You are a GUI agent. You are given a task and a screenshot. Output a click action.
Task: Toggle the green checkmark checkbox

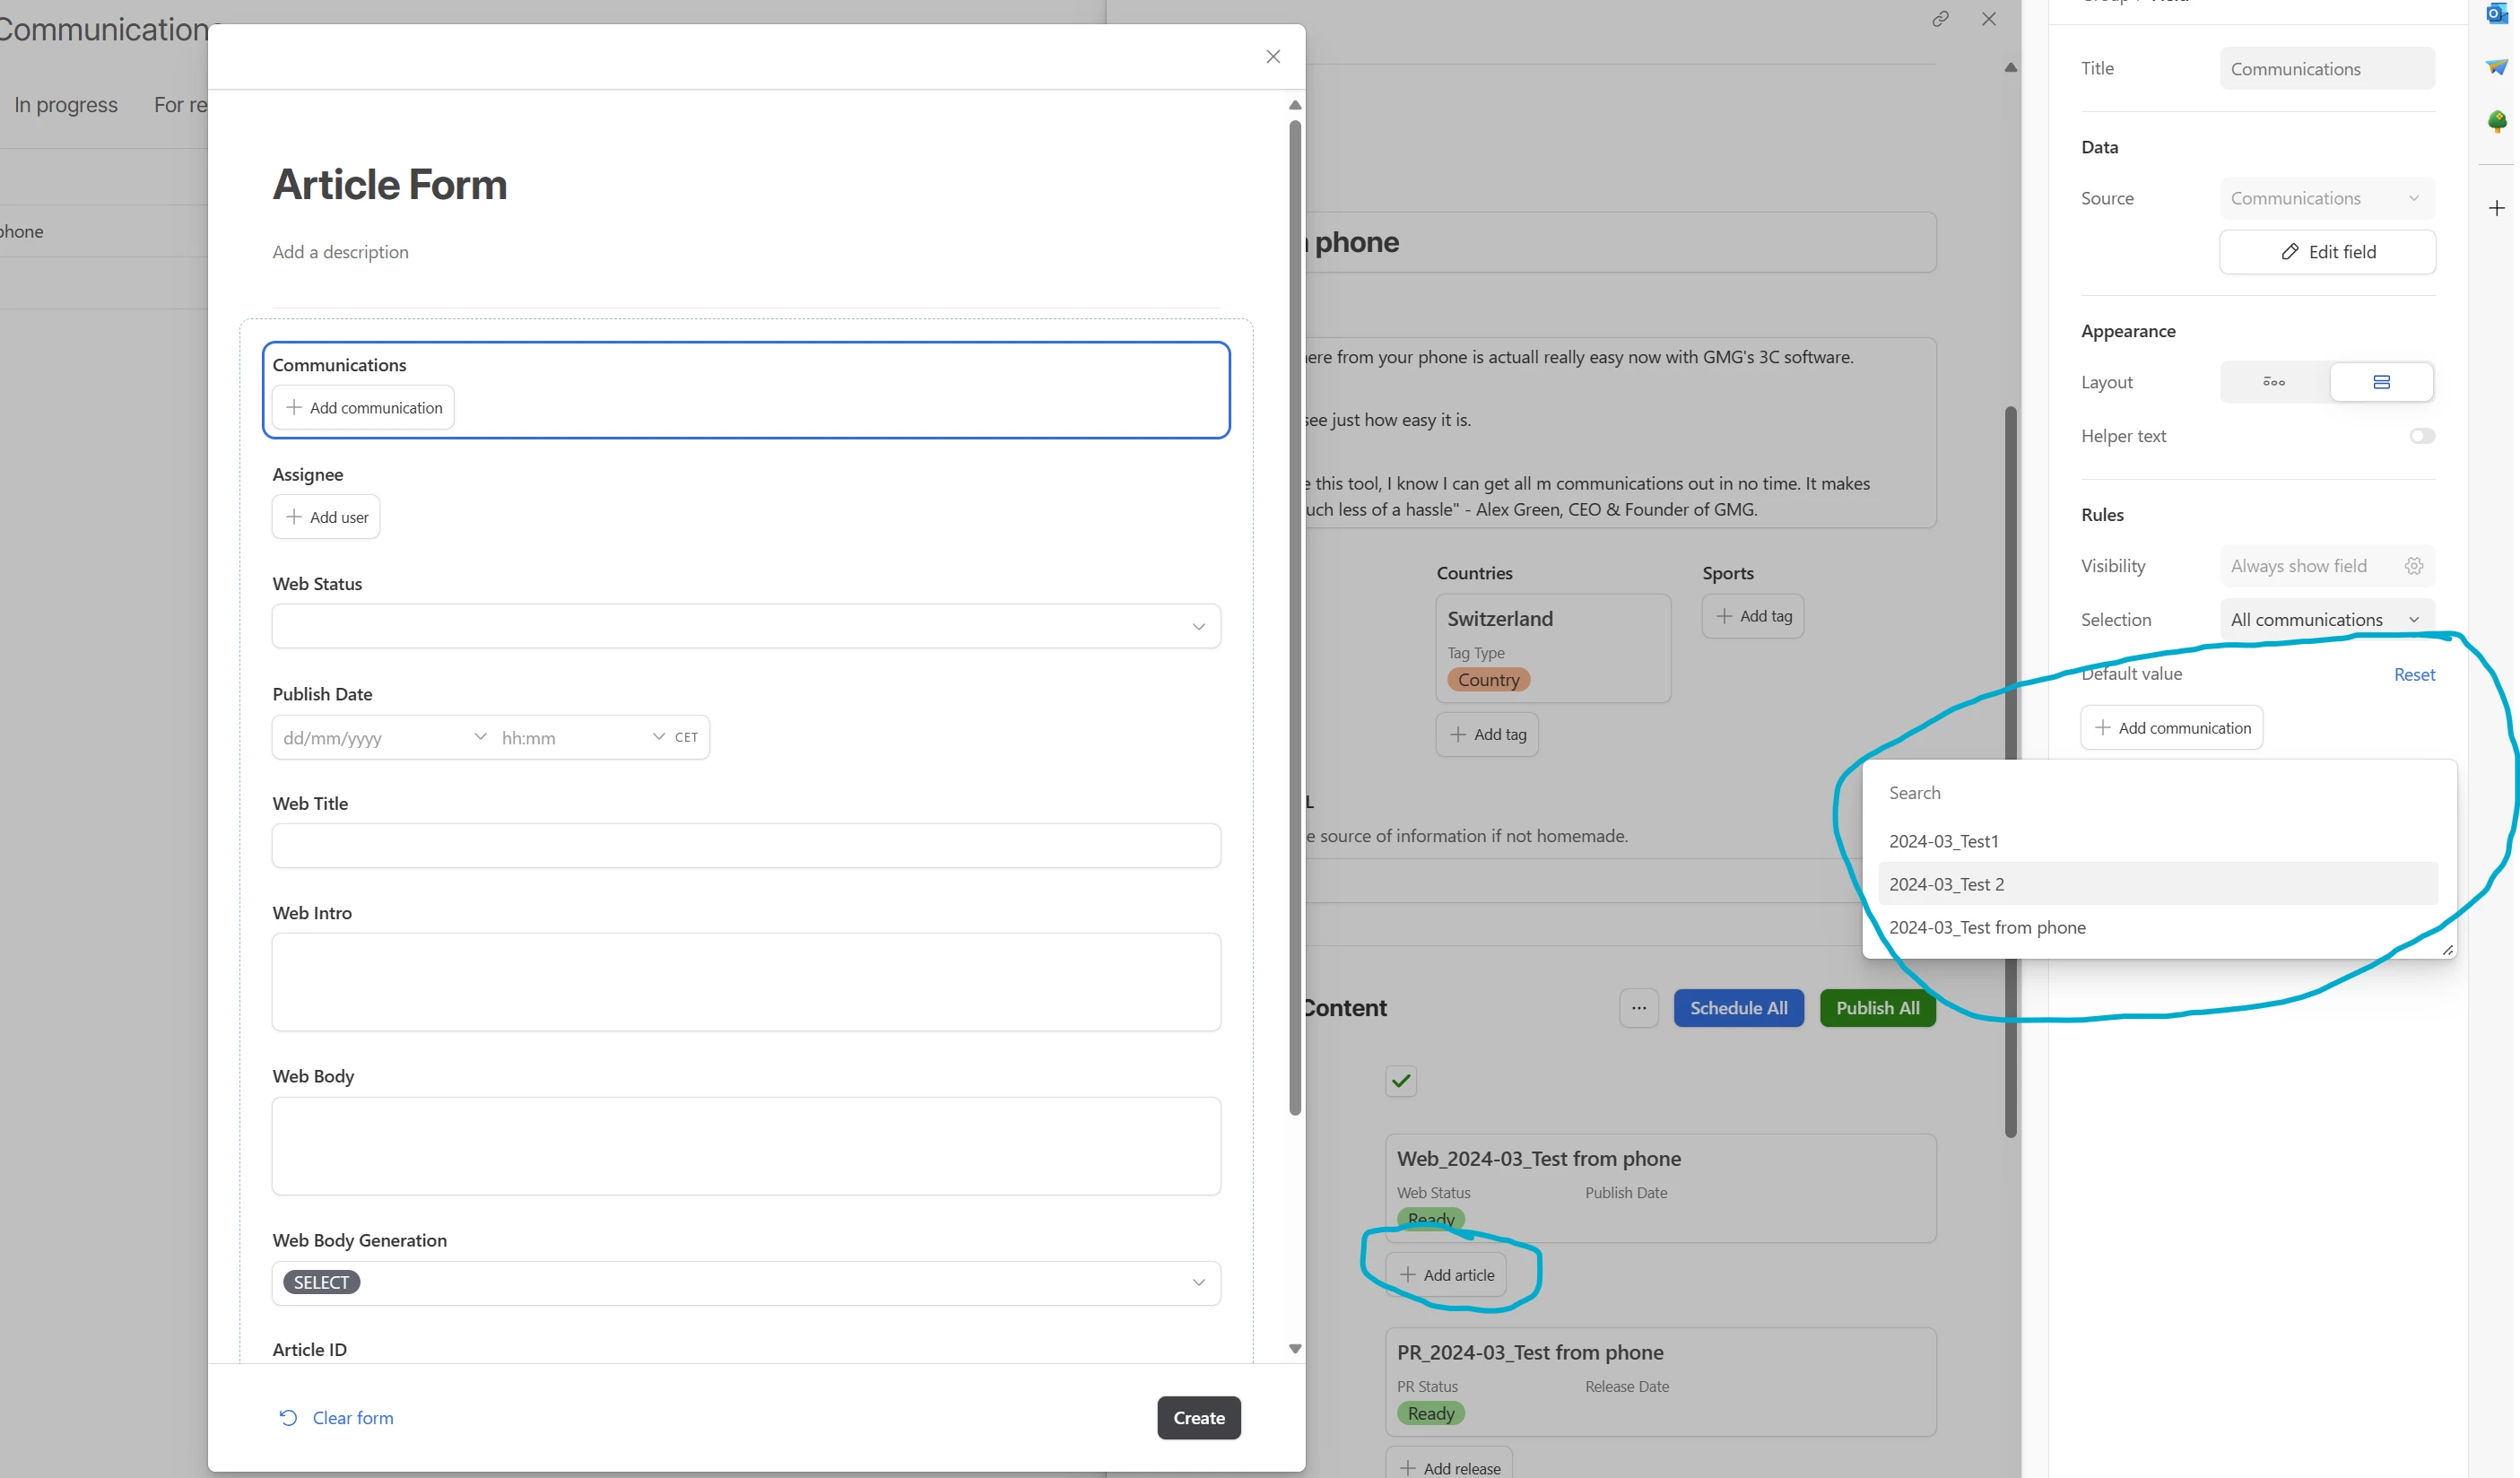[x=1401, y=1080]
